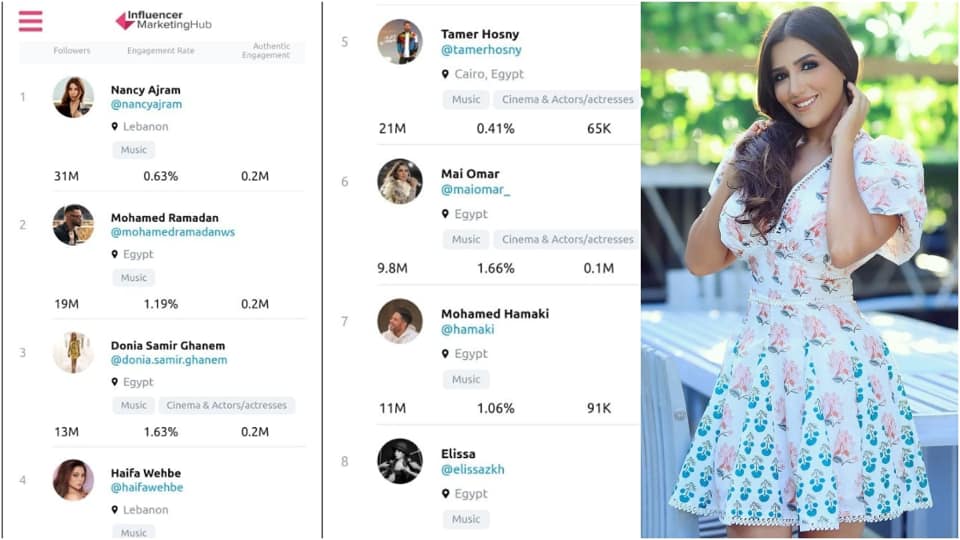The width and height of the screenshot is (960, 540).
Task: Select Music tag under Mohamed Hamaki
Action: 466,380
